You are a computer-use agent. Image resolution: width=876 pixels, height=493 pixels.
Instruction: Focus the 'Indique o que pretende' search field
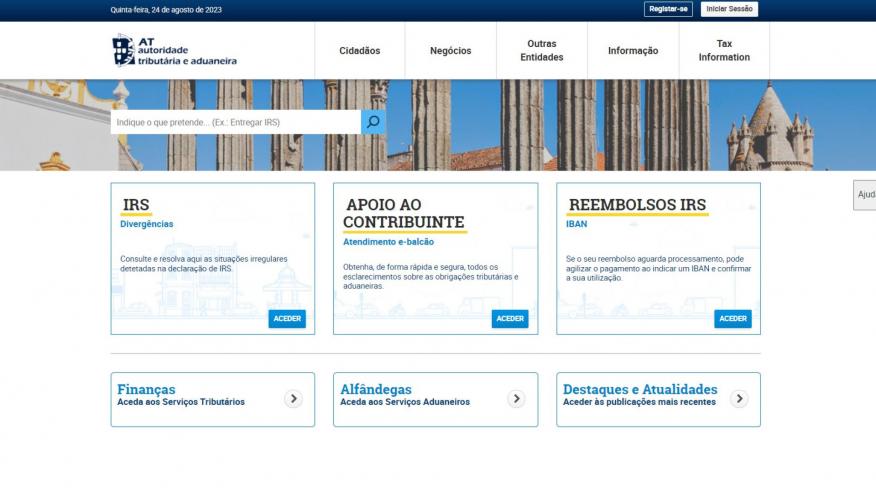tap(235, 122)
